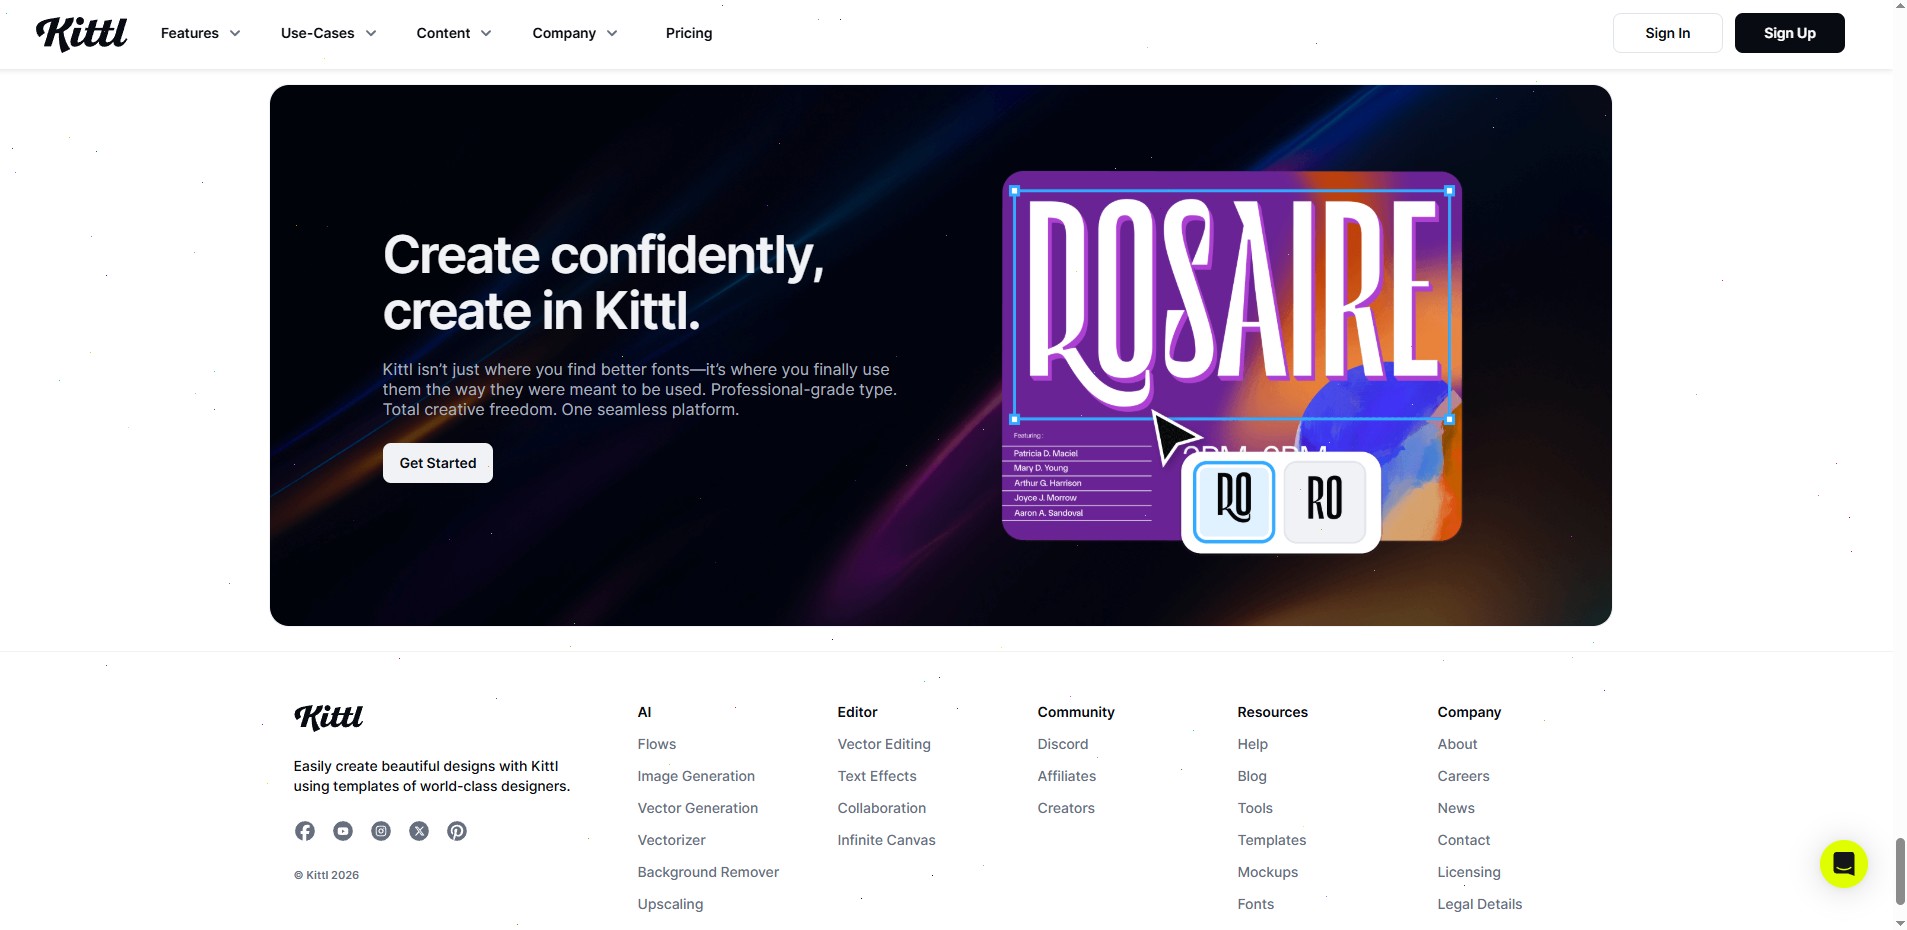
Task: Open the Vector Editing link
Action: (884, 744)
